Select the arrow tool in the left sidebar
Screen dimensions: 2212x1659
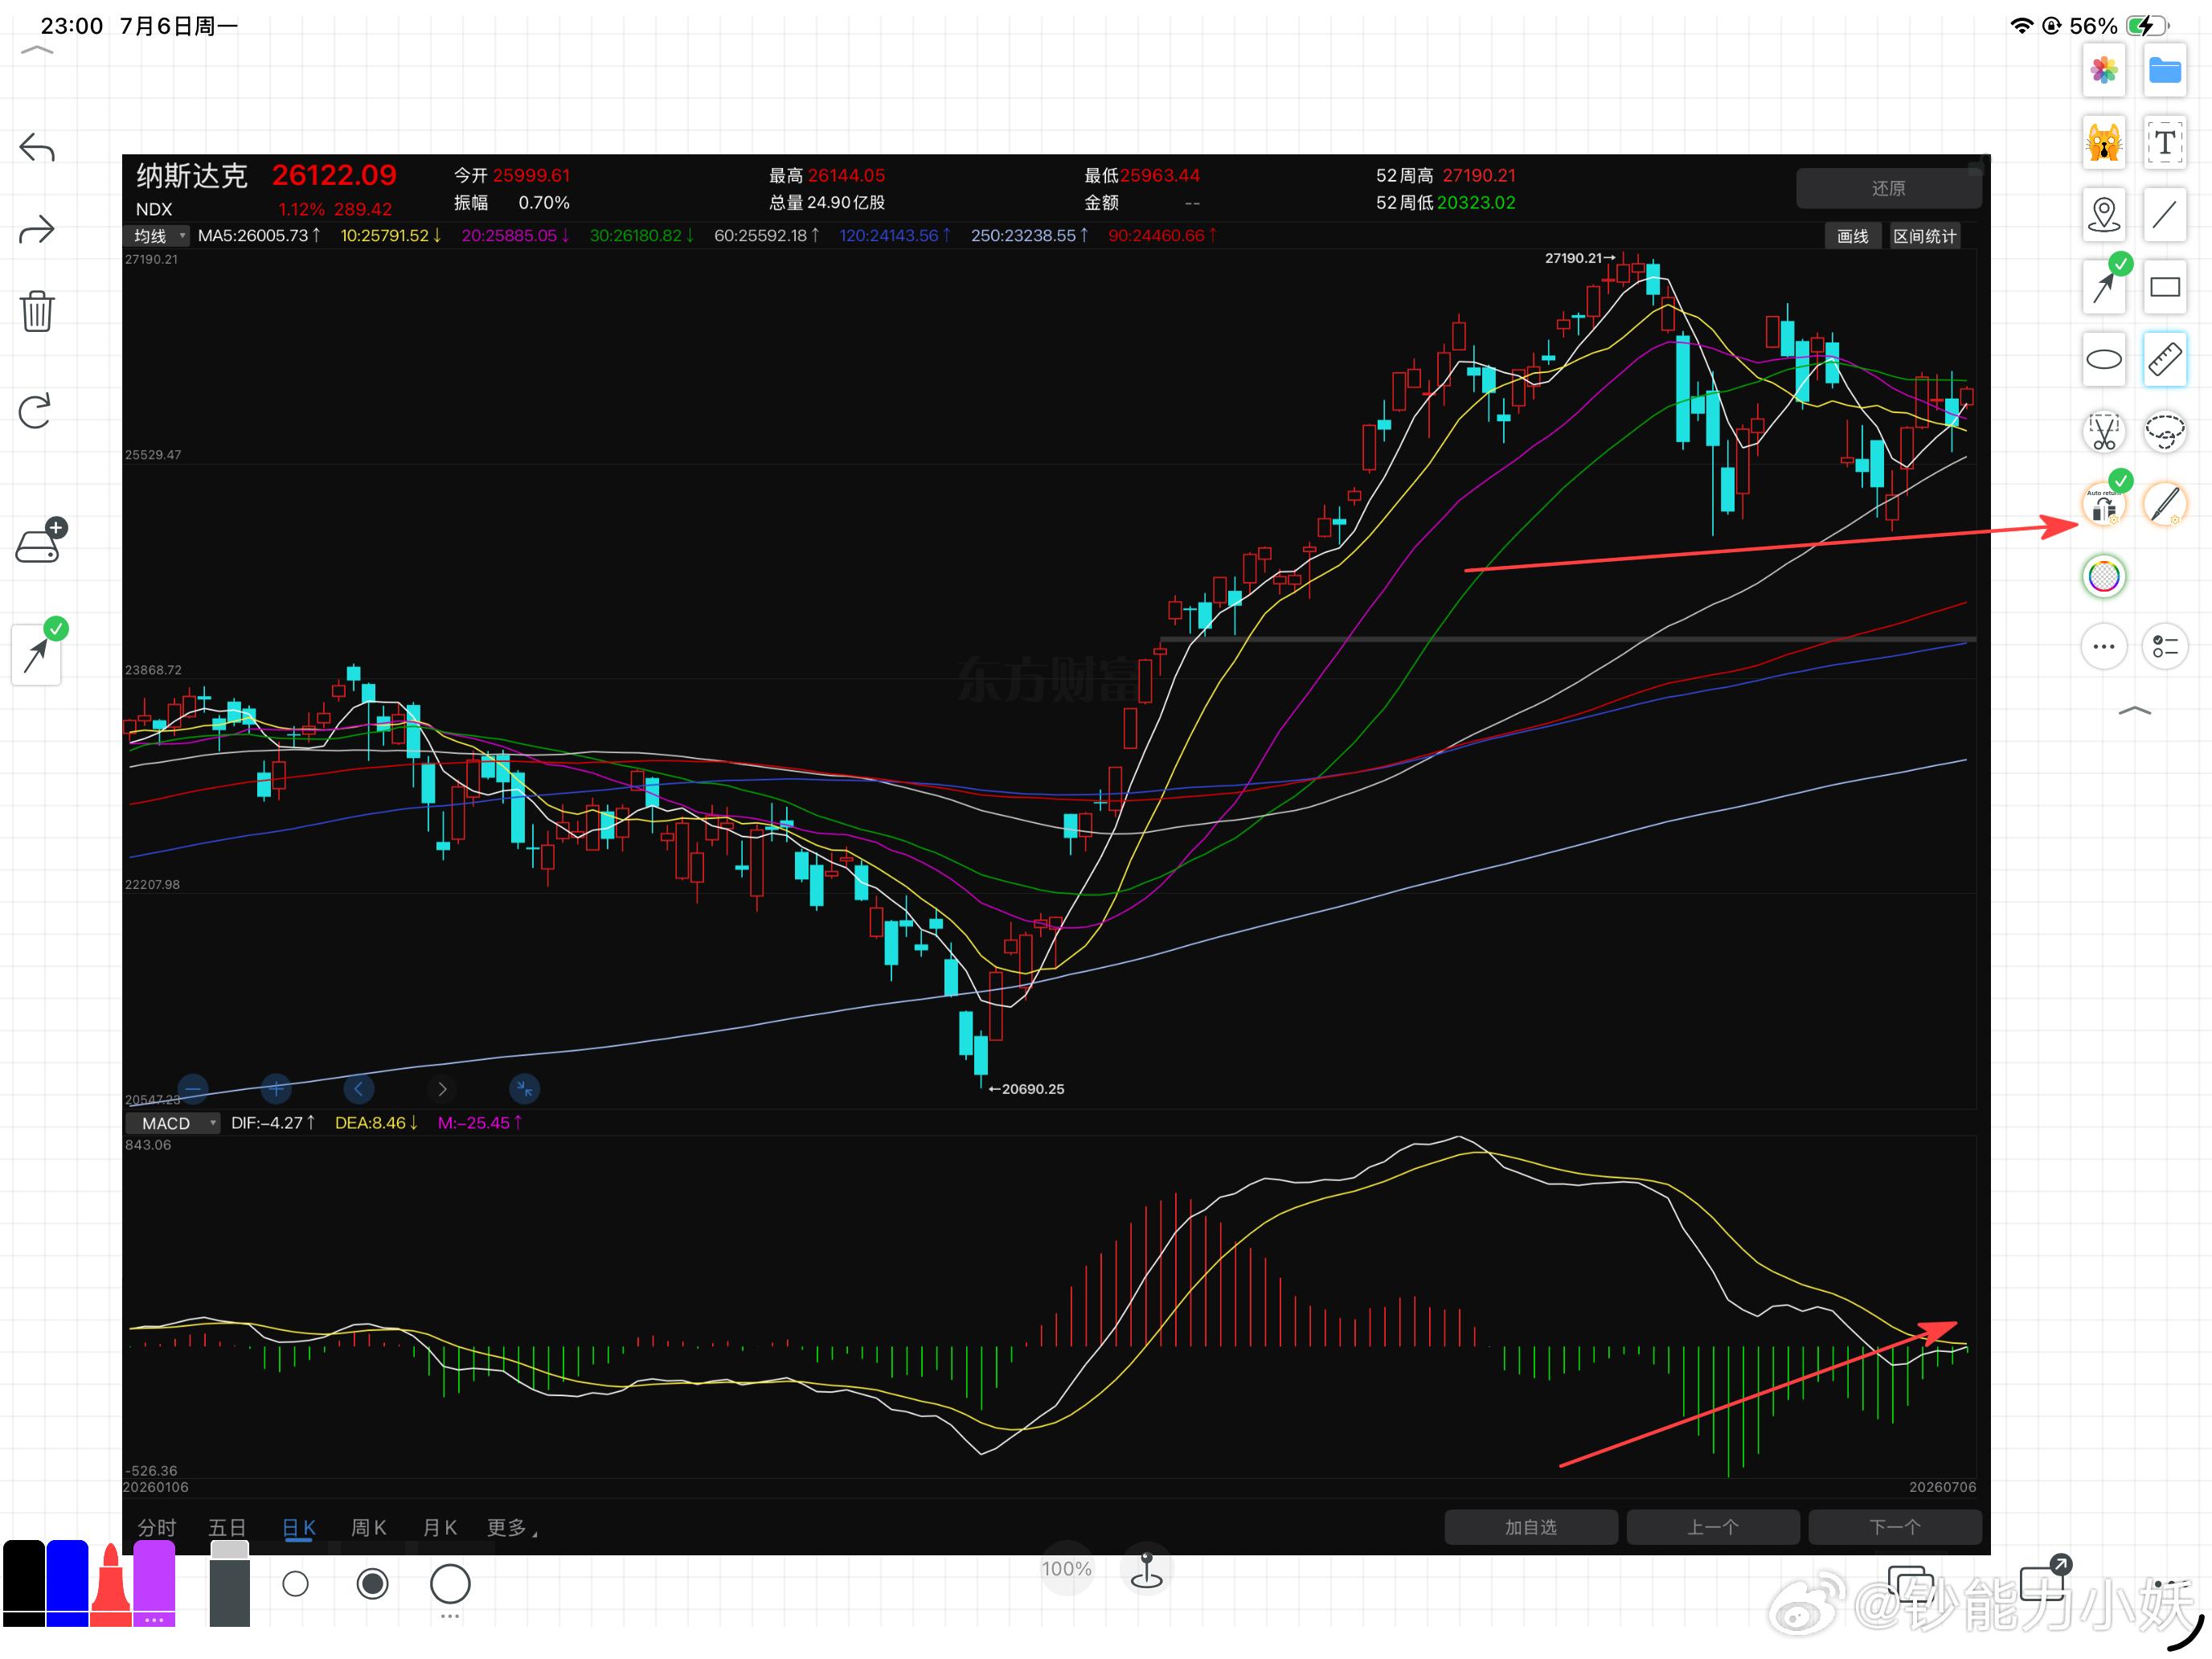(x=37, y=654)
